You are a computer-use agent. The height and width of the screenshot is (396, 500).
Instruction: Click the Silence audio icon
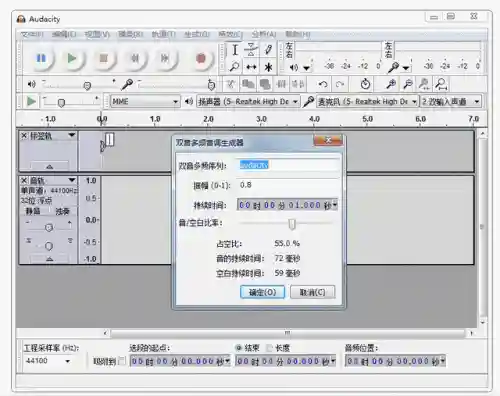[298, 84]
